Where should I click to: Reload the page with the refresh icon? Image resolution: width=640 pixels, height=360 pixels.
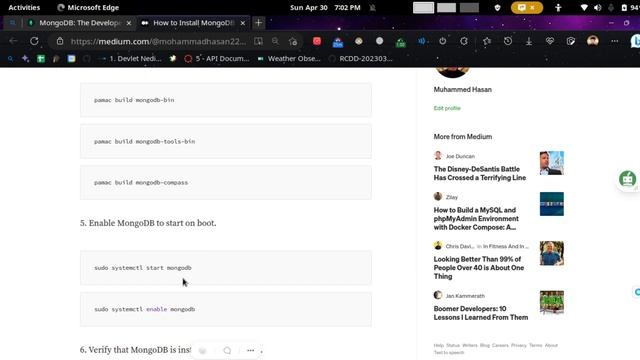click(34, 41)
